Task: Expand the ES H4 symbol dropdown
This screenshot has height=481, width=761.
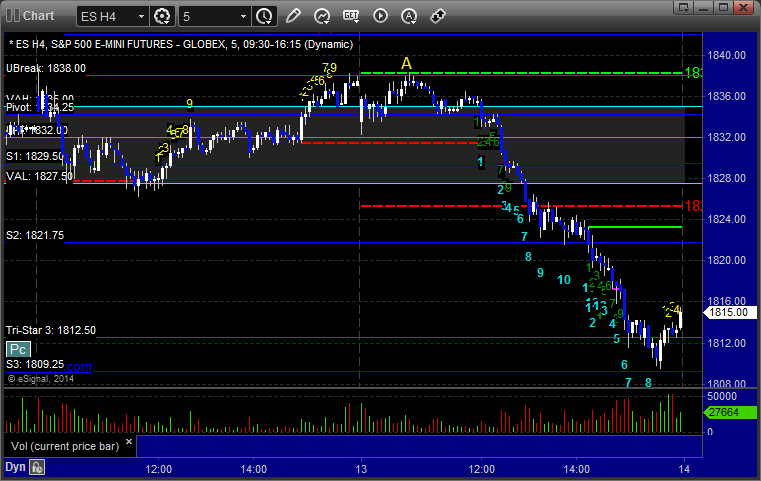Action: click(x=141, y=17)
